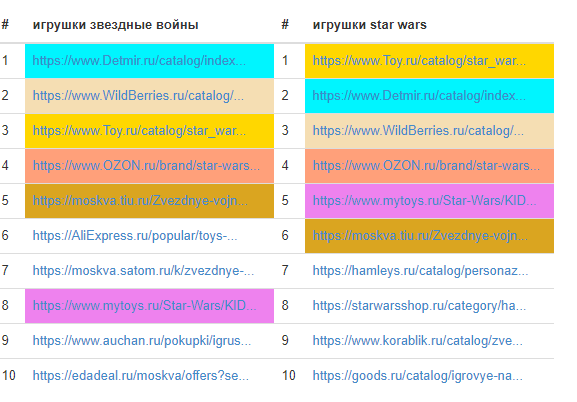Open the moskva.satom.ru link

[x=143, y=271]
